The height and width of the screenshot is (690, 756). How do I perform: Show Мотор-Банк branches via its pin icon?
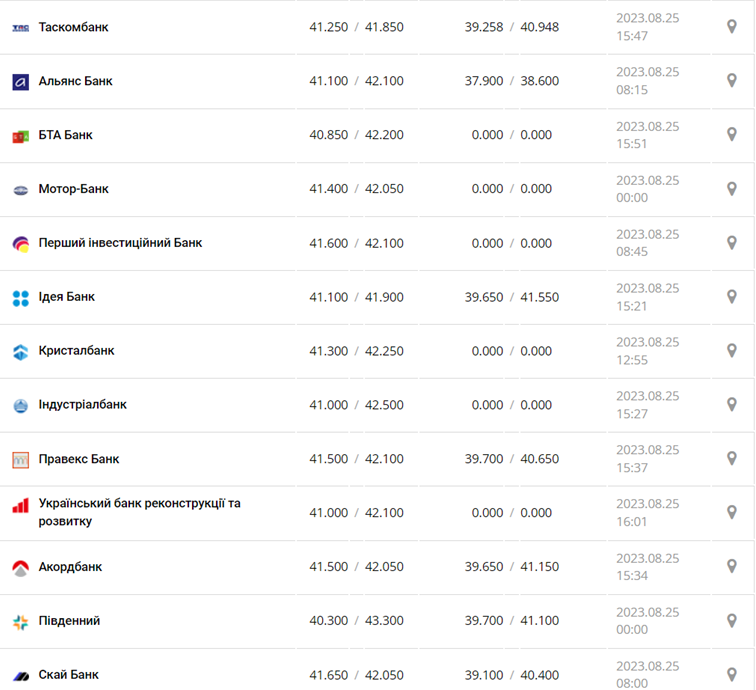pyautogui.click(x=731, y=189)
